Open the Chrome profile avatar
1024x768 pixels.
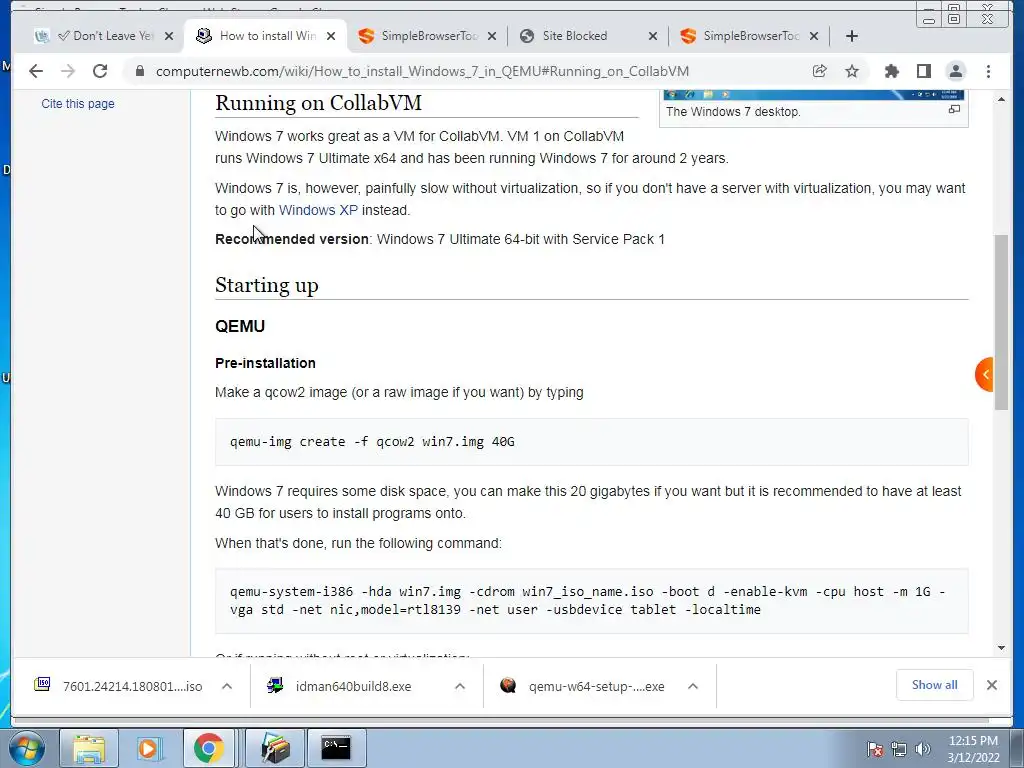[955, 71]
